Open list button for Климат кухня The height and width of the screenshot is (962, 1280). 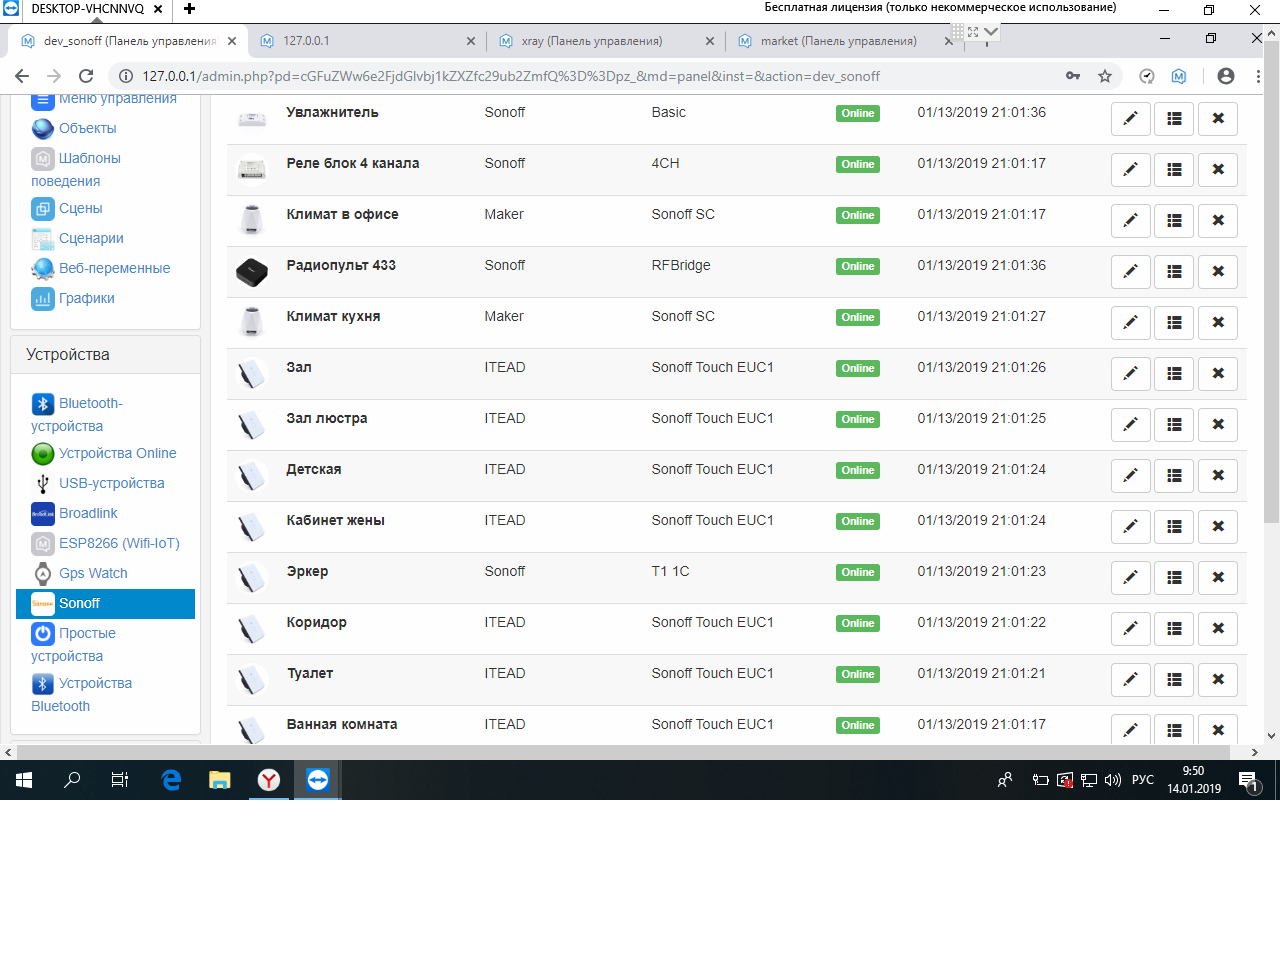pyautogui.click(x=1174, y=323)
